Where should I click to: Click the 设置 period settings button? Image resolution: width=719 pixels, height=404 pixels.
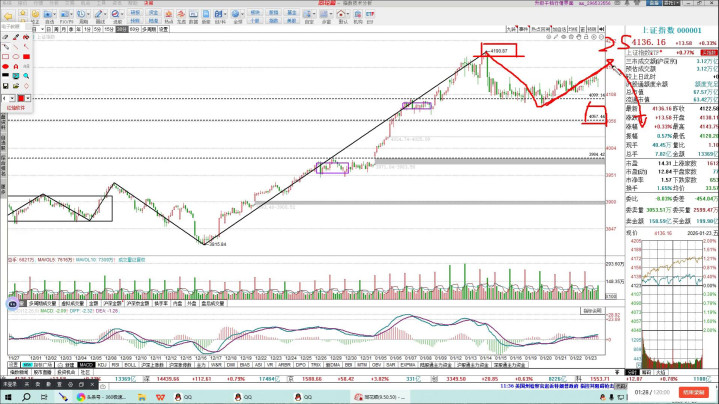tap(163, 29)
